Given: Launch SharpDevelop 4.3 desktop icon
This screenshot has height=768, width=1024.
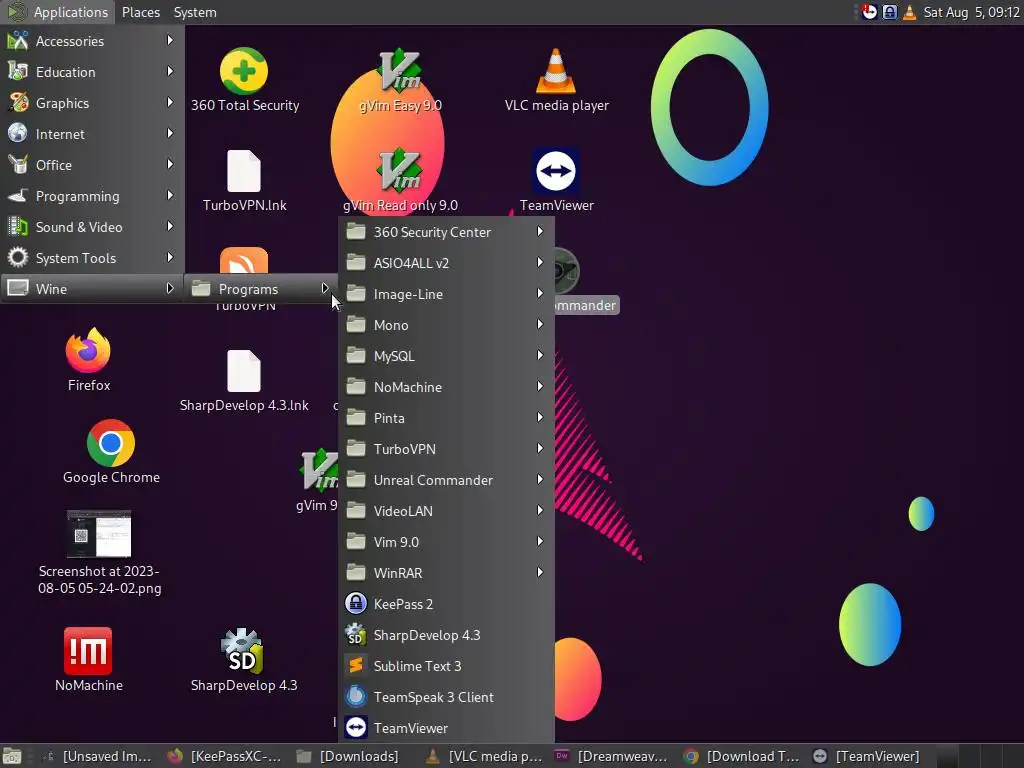Looking at the screenshot, I should (x=244, y=660).
